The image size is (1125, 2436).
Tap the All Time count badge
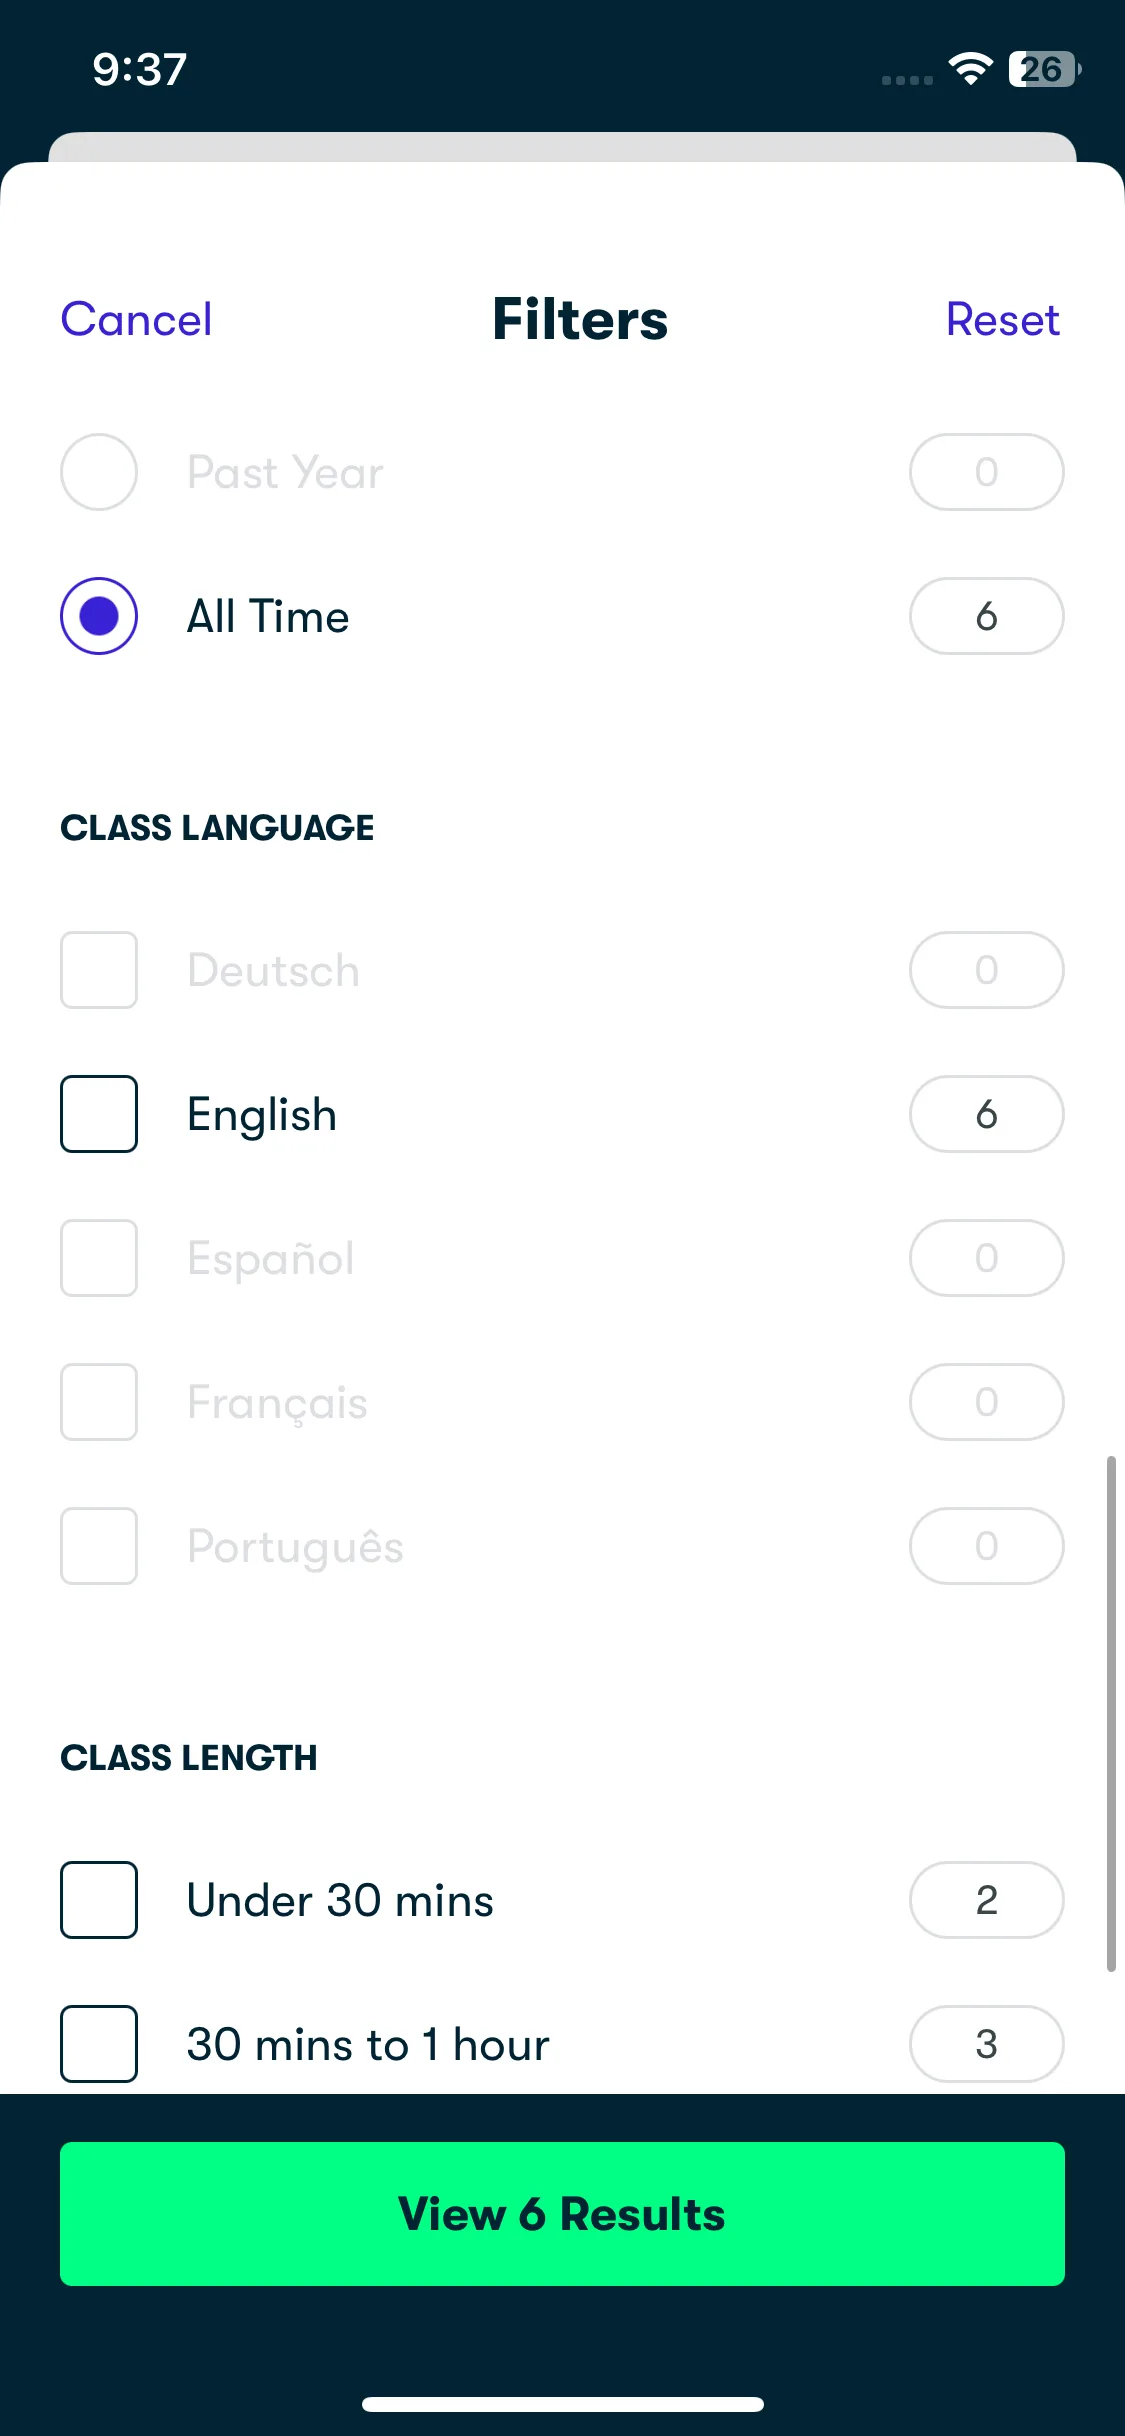[987, 616]
